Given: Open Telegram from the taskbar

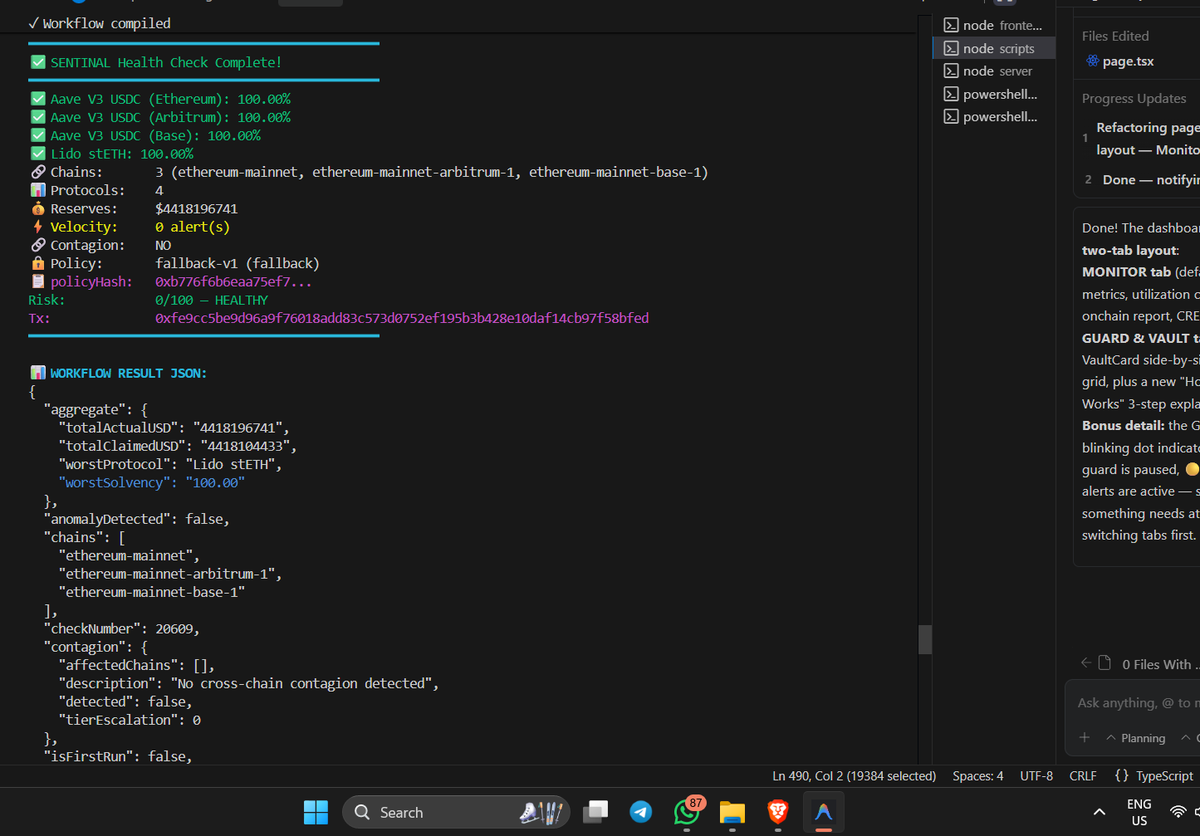Looking at the screenshot, I should (x=641, y=812).
